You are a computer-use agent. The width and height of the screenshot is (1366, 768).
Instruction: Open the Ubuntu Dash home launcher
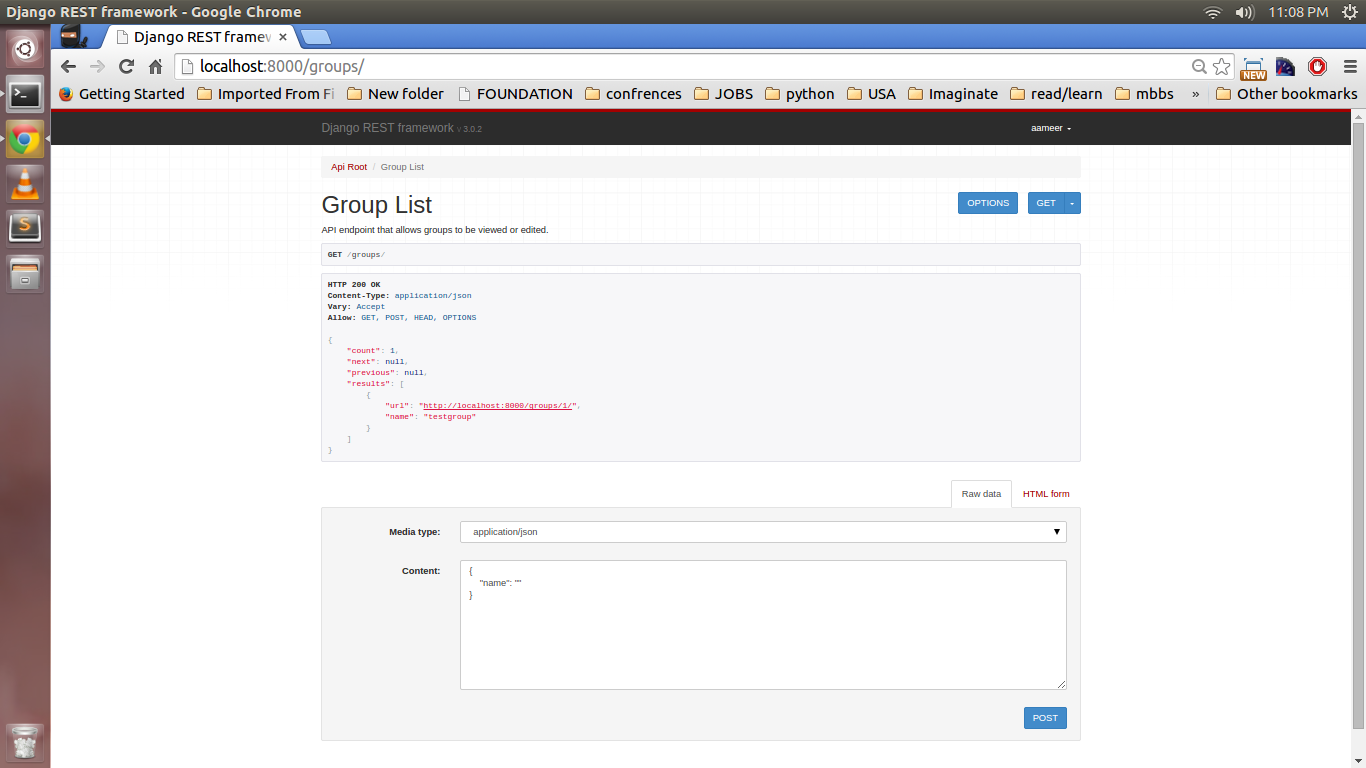(x=25, y=49)
